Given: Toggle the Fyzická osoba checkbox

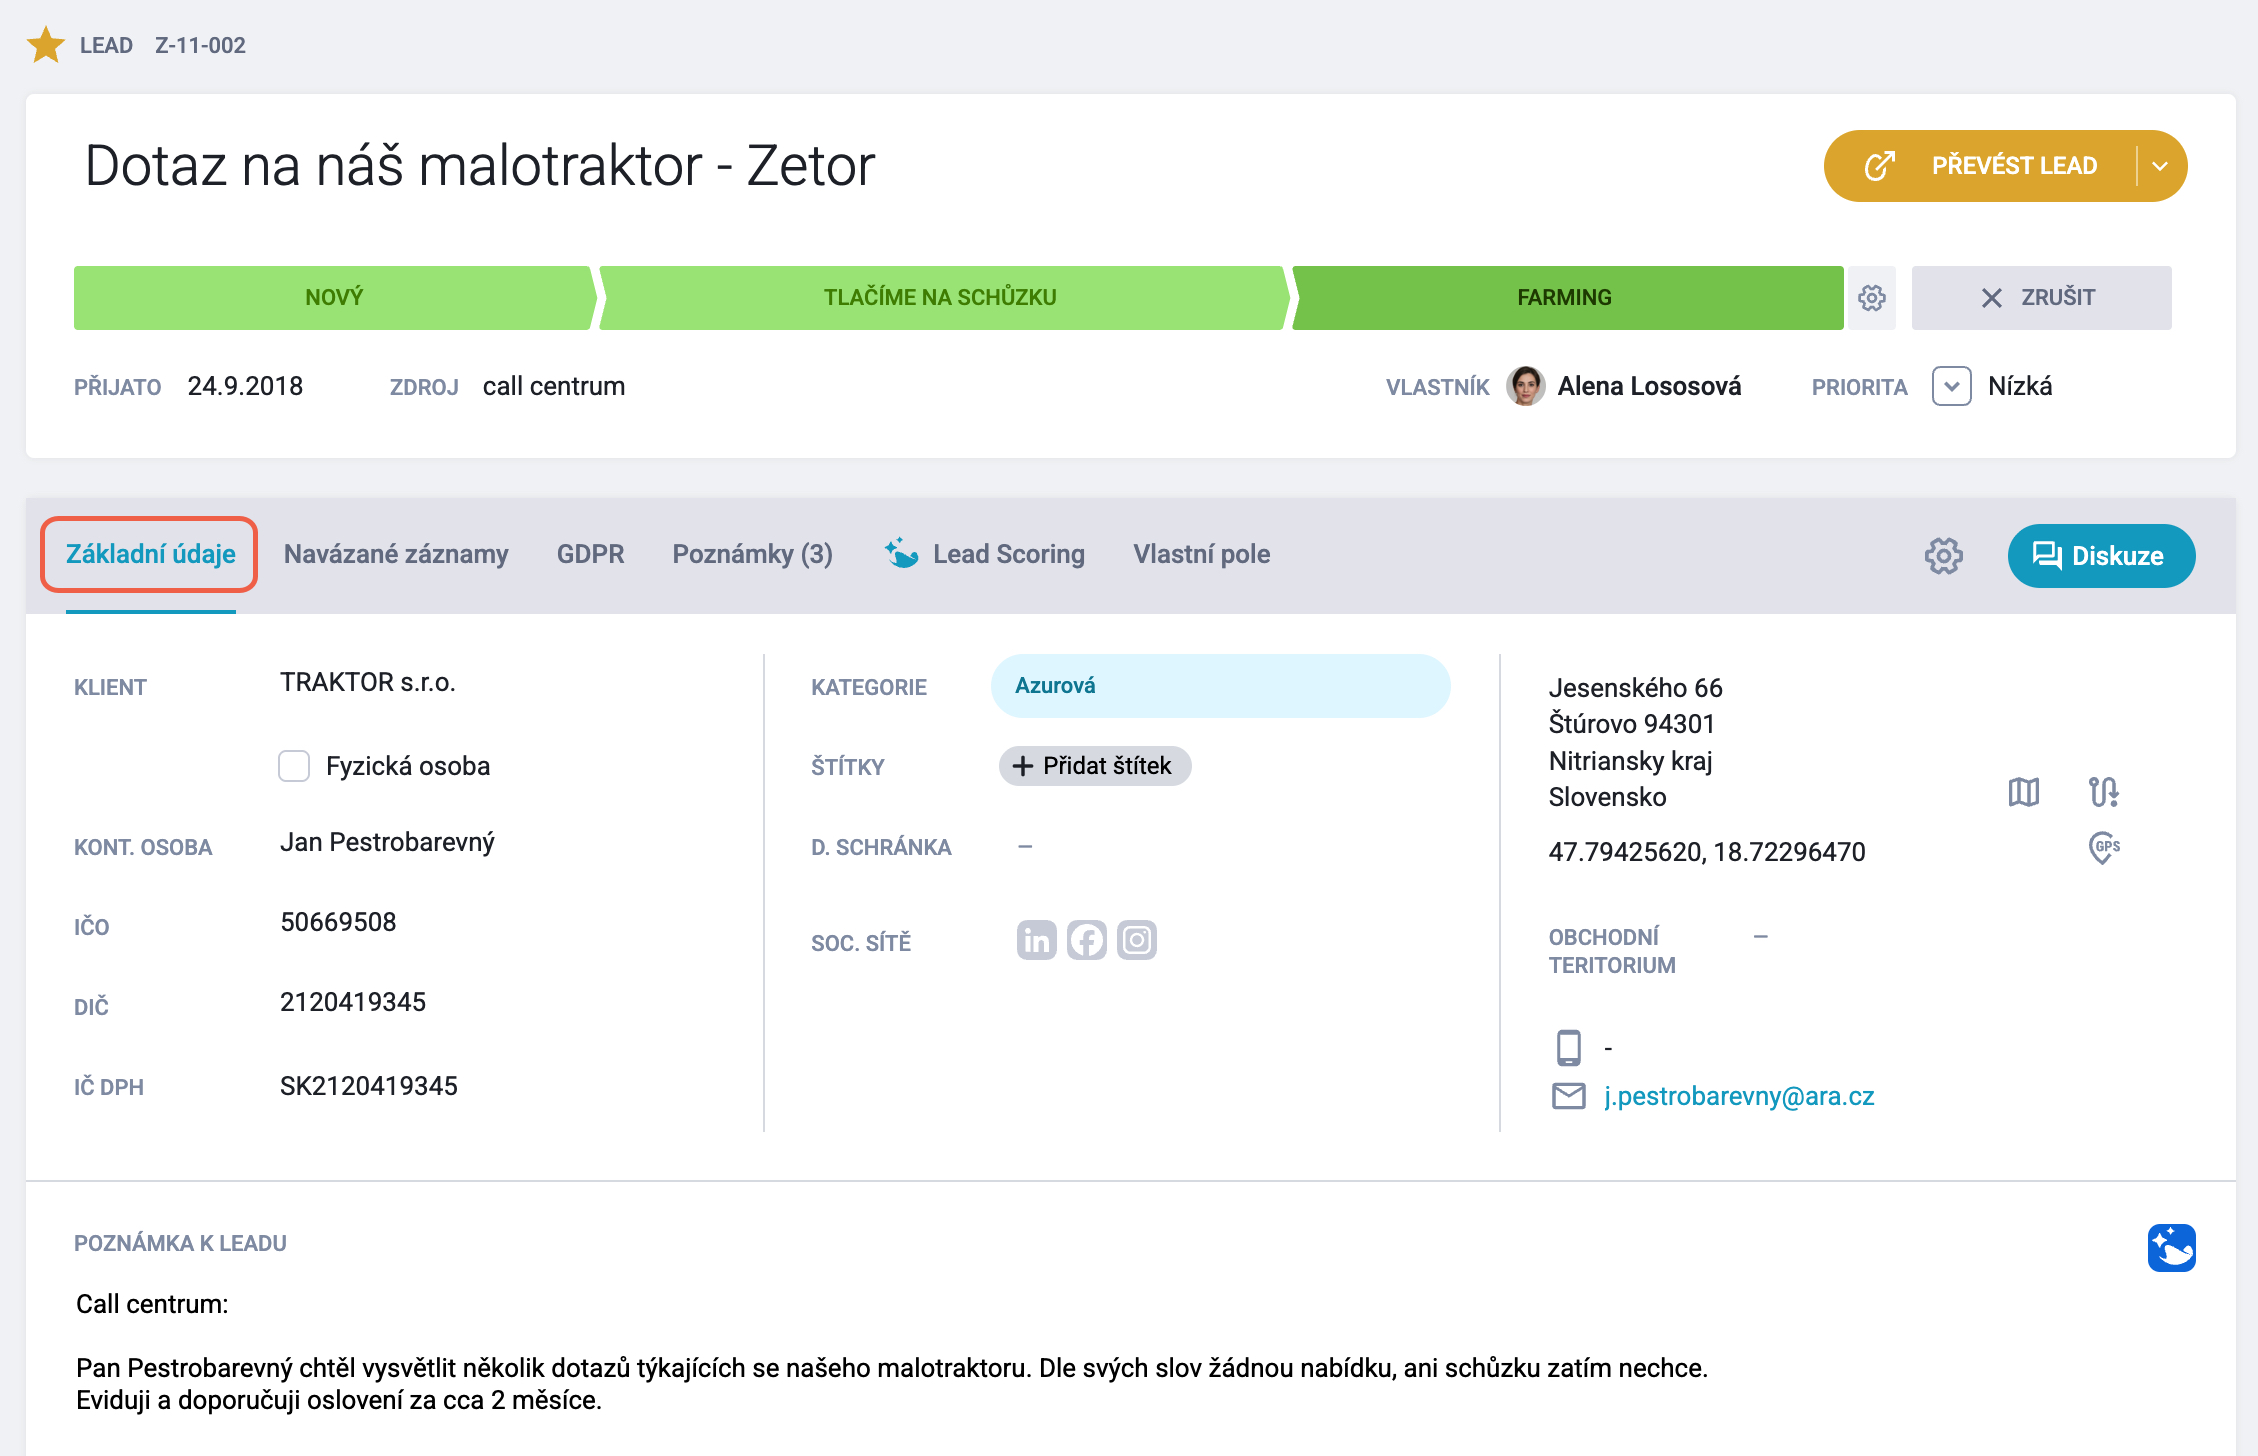Looking at the screenshot, I should 294,766.
